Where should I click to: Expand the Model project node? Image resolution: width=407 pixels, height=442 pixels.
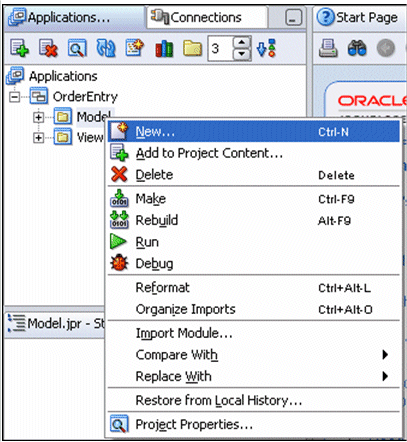[38, 117]
